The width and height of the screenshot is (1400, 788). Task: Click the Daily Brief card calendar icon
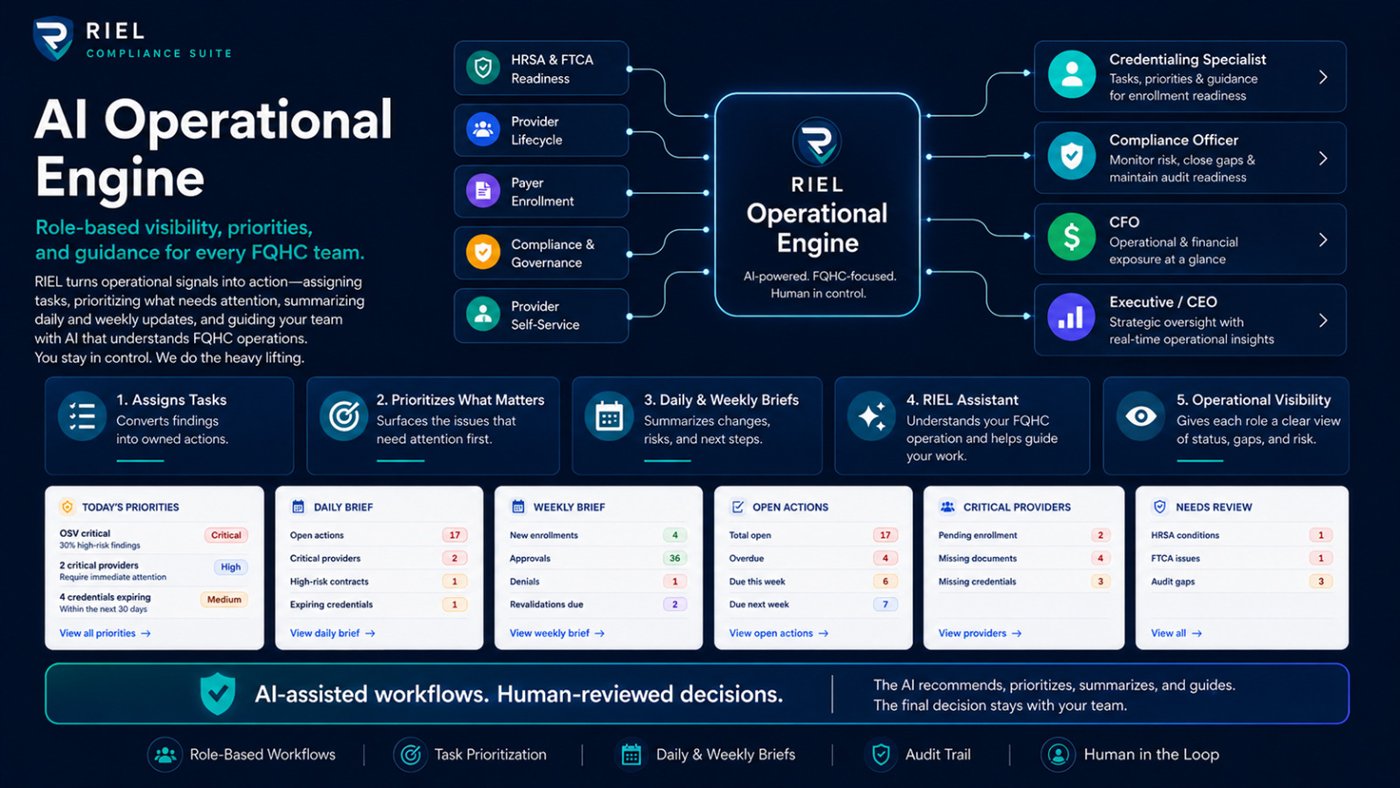pyautogui.click(x=297, y=507)
